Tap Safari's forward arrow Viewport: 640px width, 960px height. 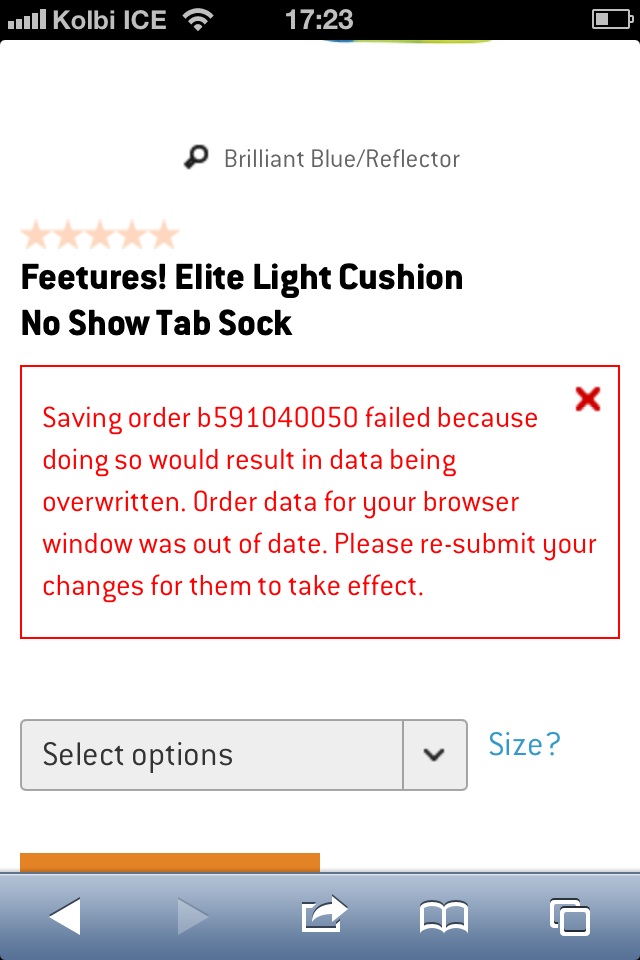[x=191, y=915]
